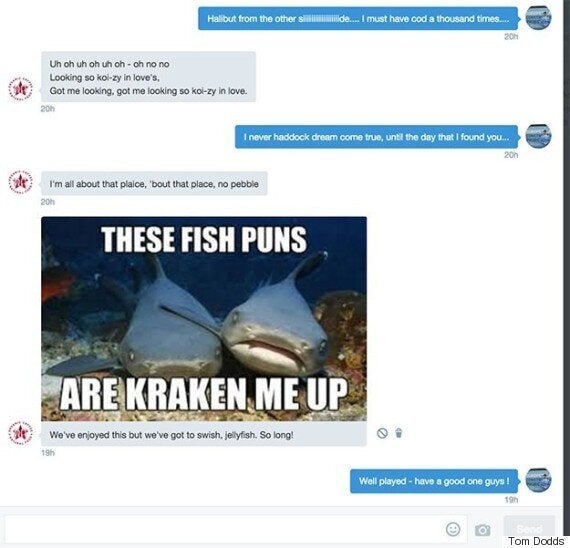The image size is (570, 548).
Task: Click the blue Halibut from the other side bubble
Action: point(358,19)
